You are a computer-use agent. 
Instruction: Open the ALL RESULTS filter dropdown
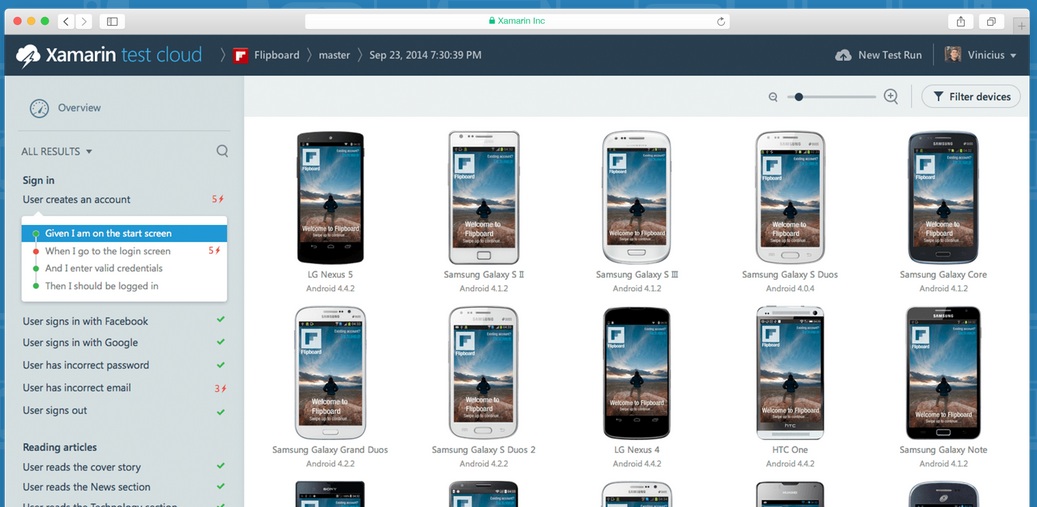pyautogui.click(x=57, y=151)
